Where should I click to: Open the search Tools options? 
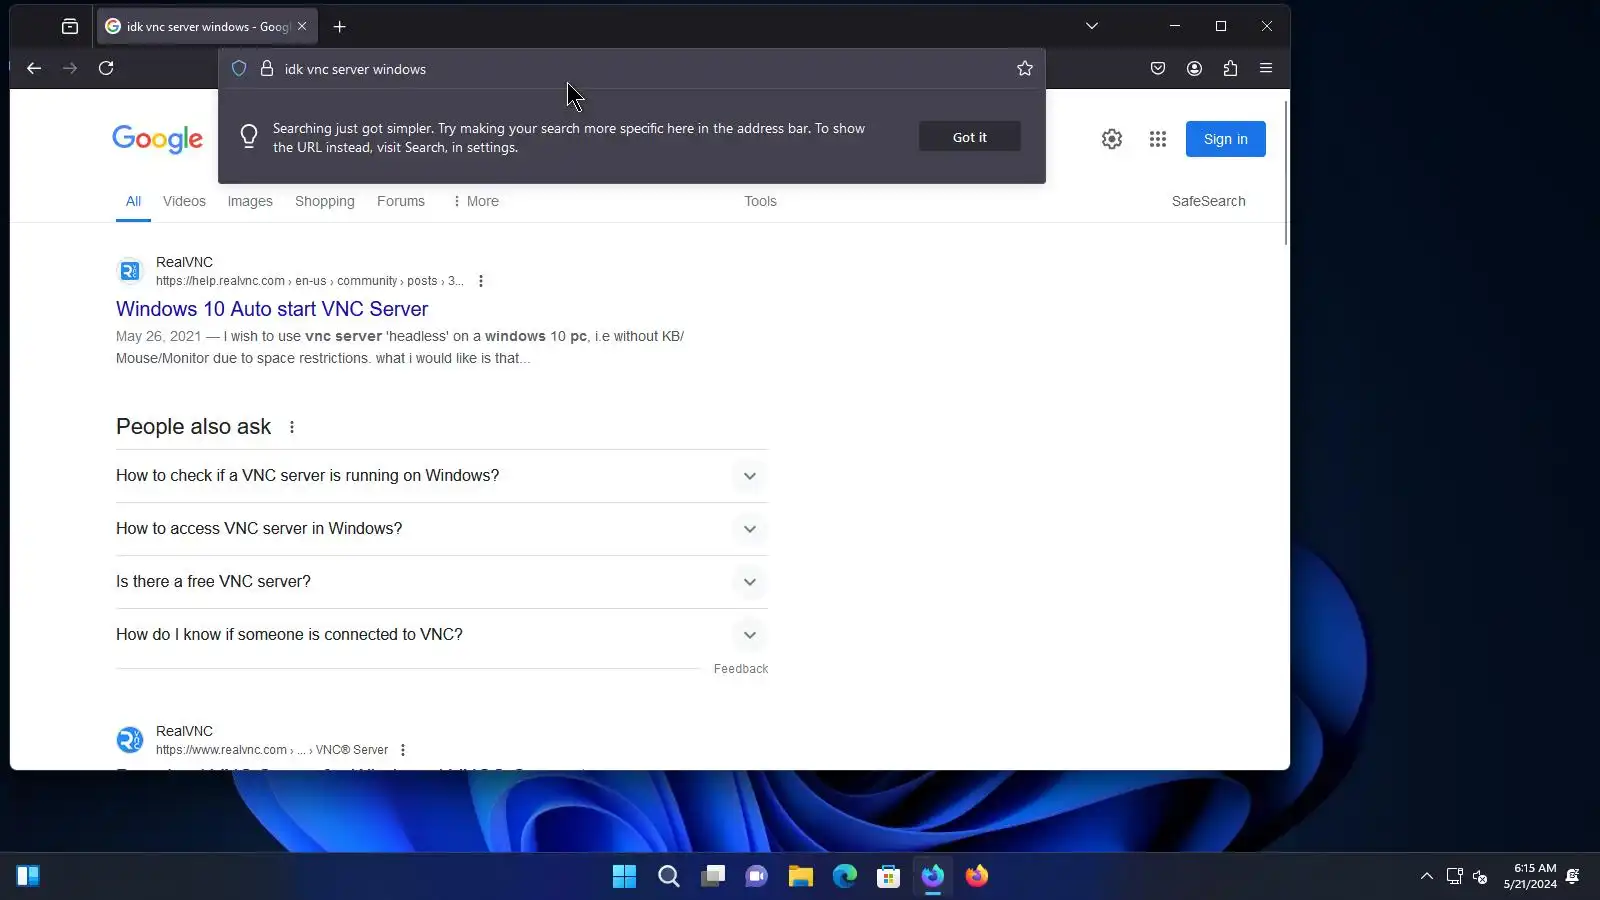tap(760, 201)
